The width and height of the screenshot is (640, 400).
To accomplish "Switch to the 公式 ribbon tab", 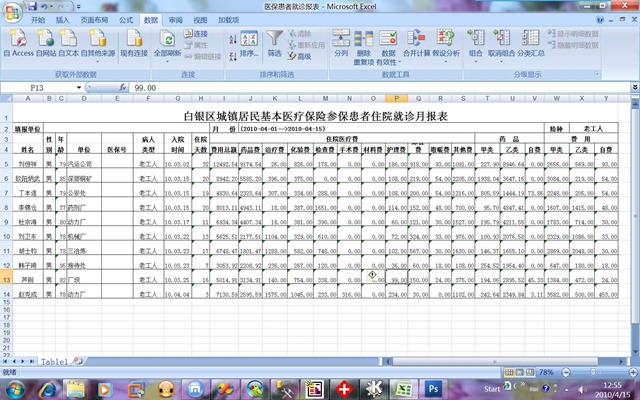I will pos(126,19).
